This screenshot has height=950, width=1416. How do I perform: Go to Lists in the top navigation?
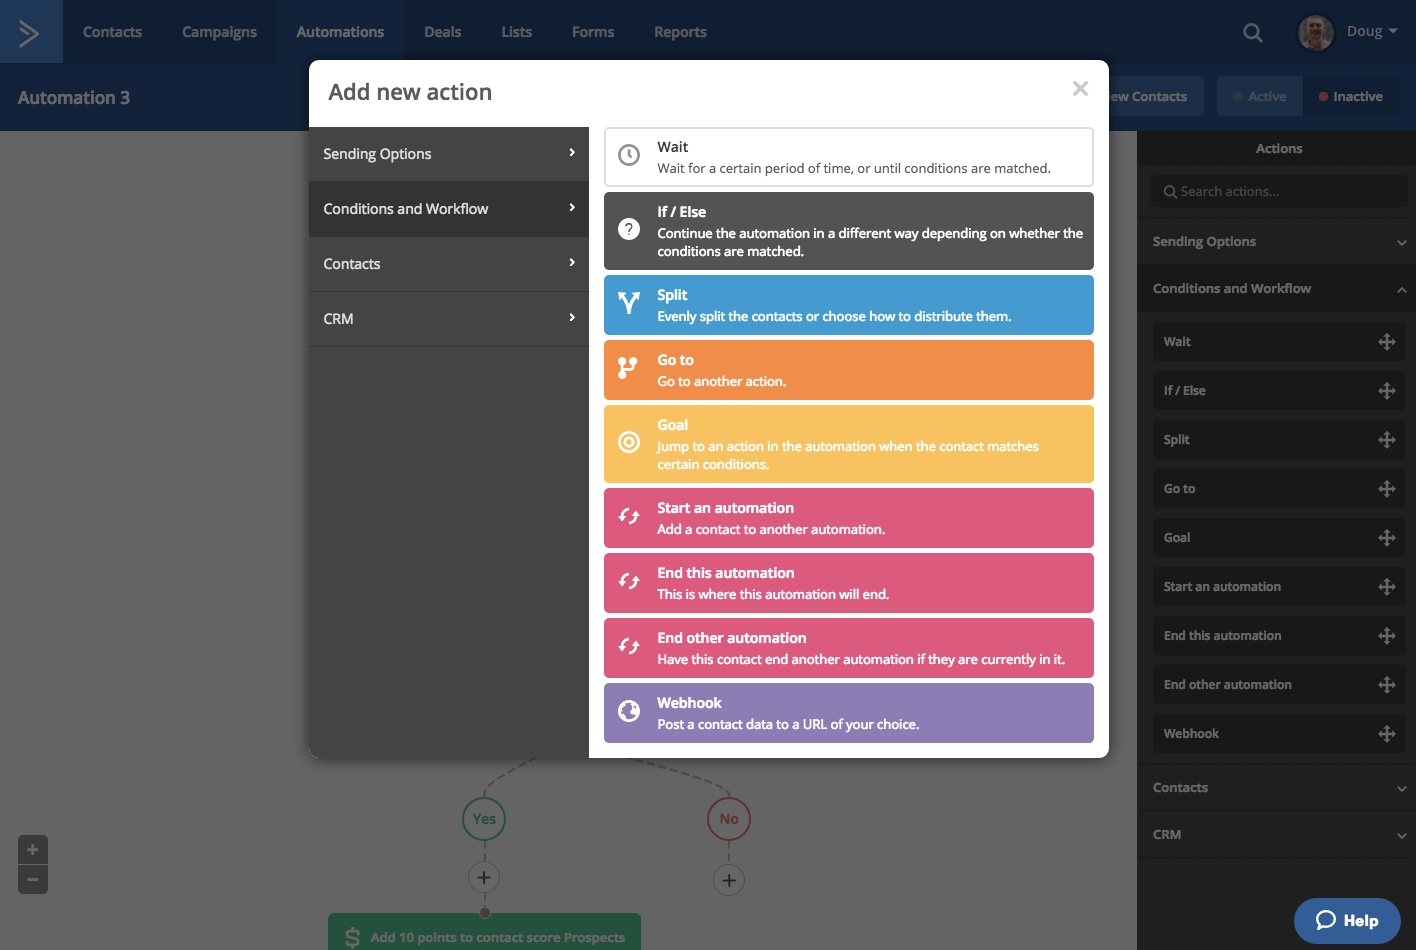click(x=516, y=32)
